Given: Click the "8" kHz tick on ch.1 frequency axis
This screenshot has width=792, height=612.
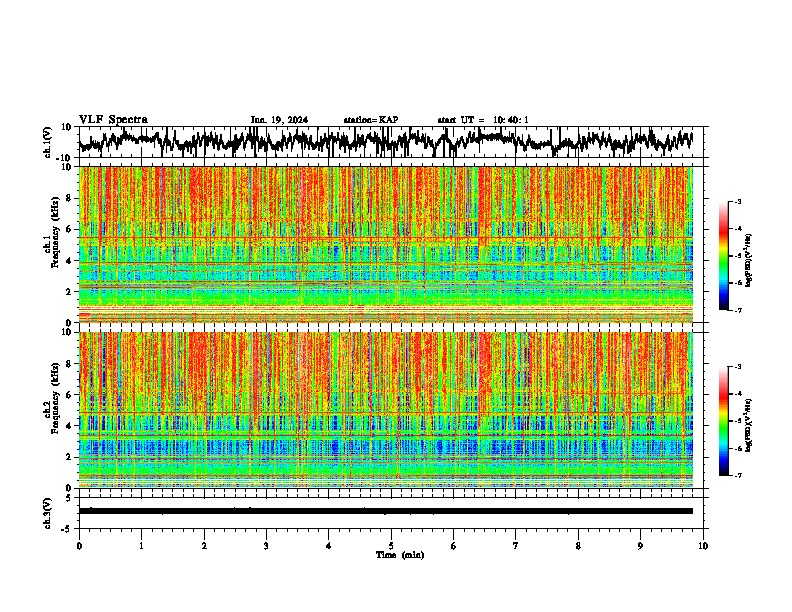Looking at the screenshot, I should [x=69, y=198].
